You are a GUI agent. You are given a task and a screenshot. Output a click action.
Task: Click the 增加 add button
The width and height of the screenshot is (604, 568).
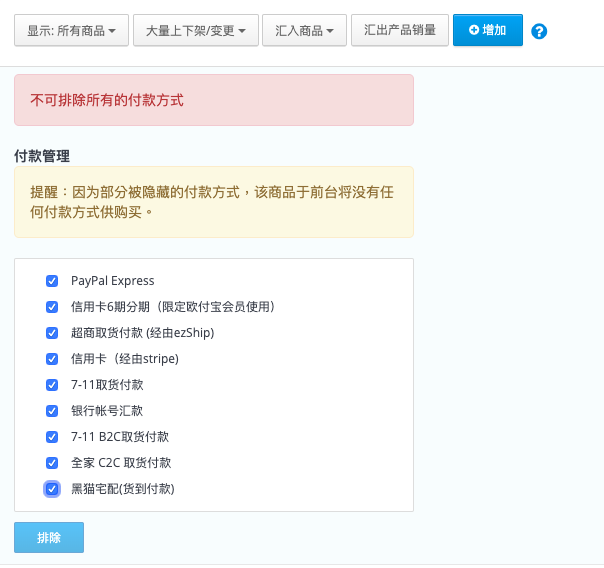(488, 30)
